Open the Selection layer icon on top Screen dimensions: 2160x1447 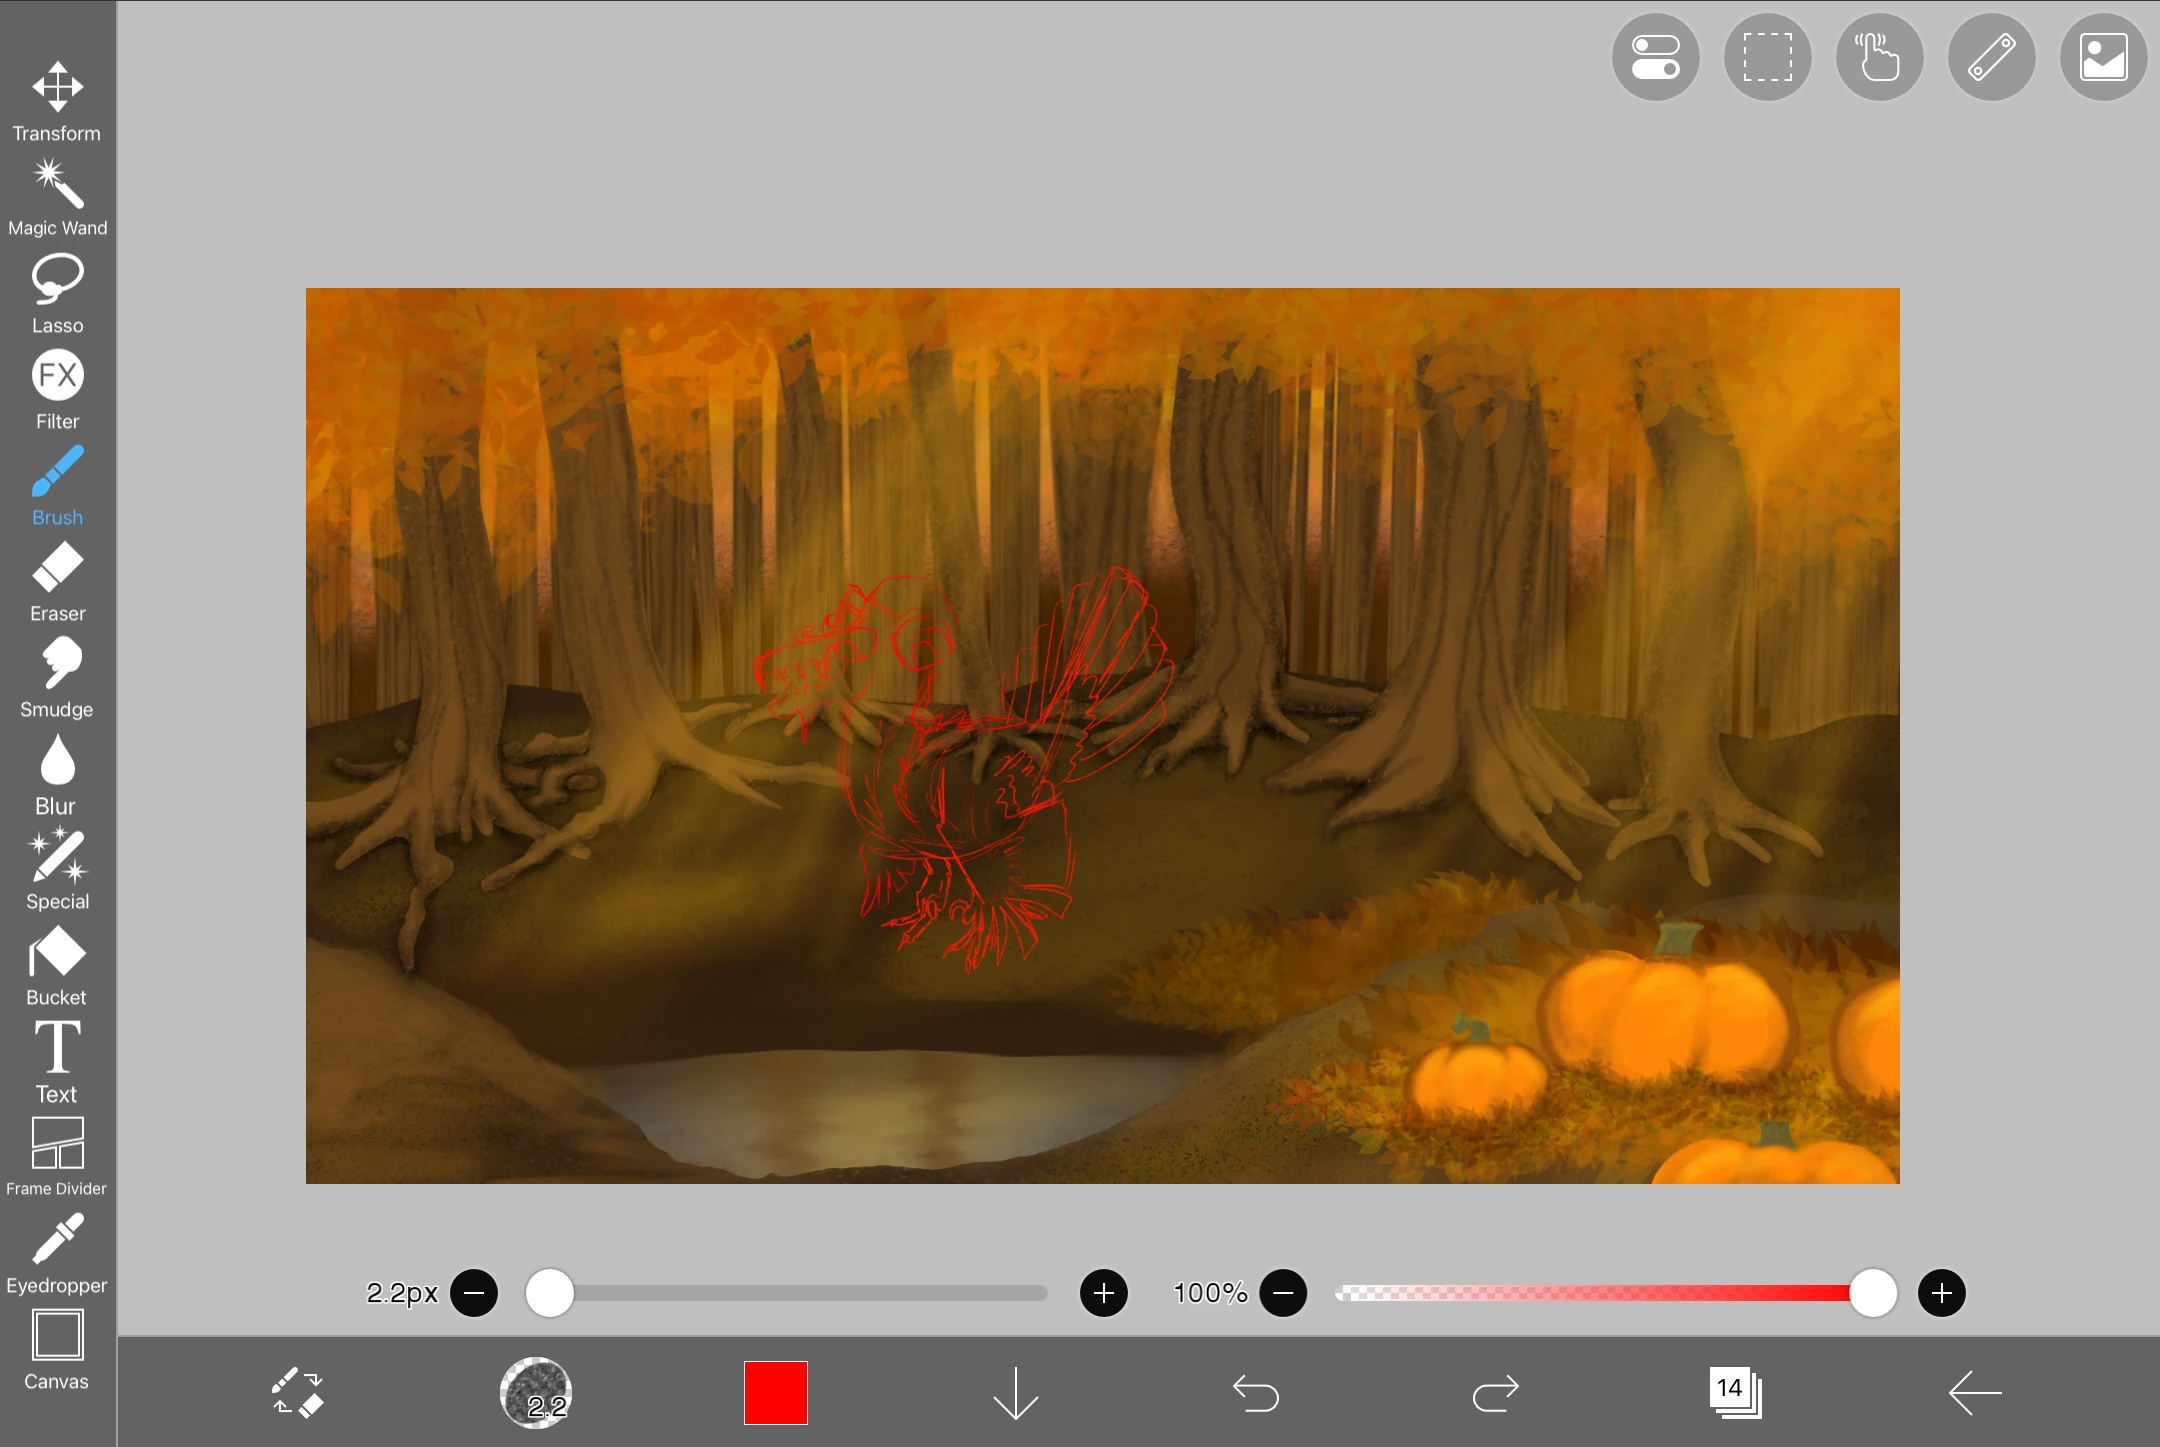click(x=1765, y=57)
